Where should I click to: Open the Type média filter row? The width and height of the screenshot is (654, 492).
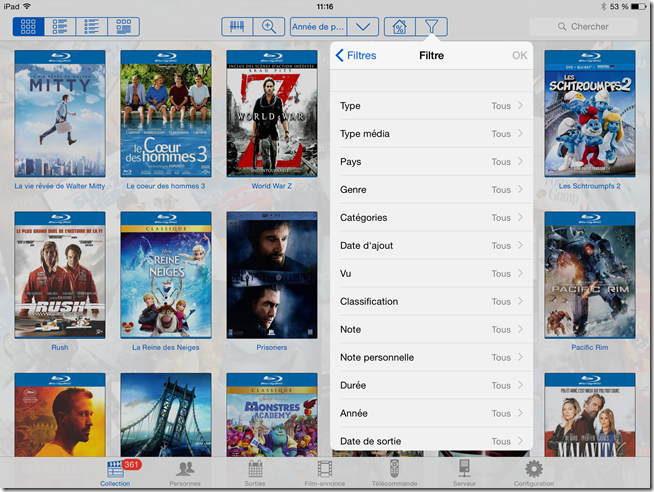(x=431, y=134)
